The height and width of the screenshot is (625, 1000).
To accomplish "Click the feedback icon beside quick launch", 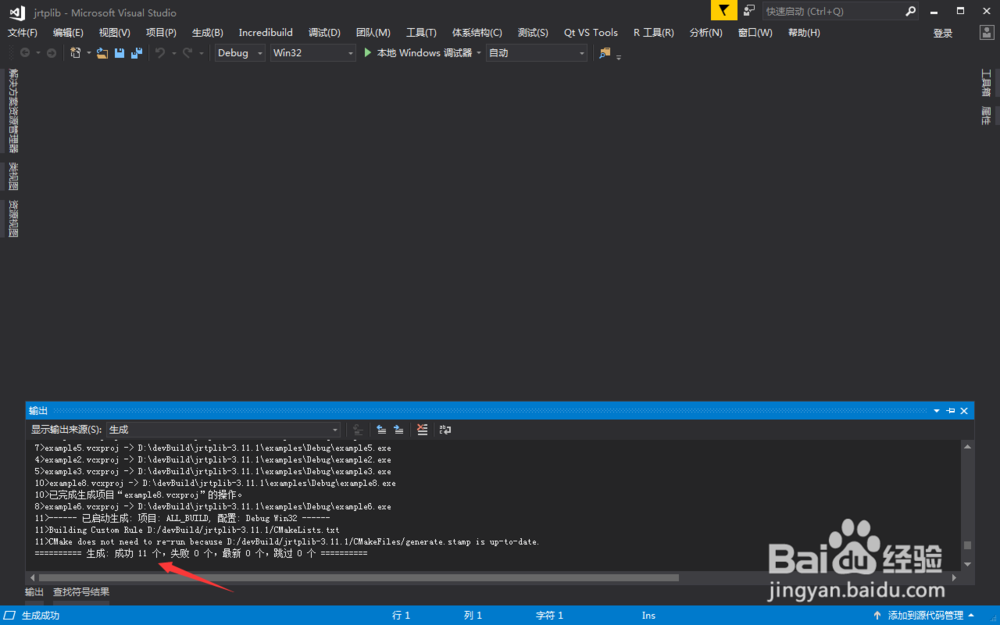I will (x=749, y=11).
